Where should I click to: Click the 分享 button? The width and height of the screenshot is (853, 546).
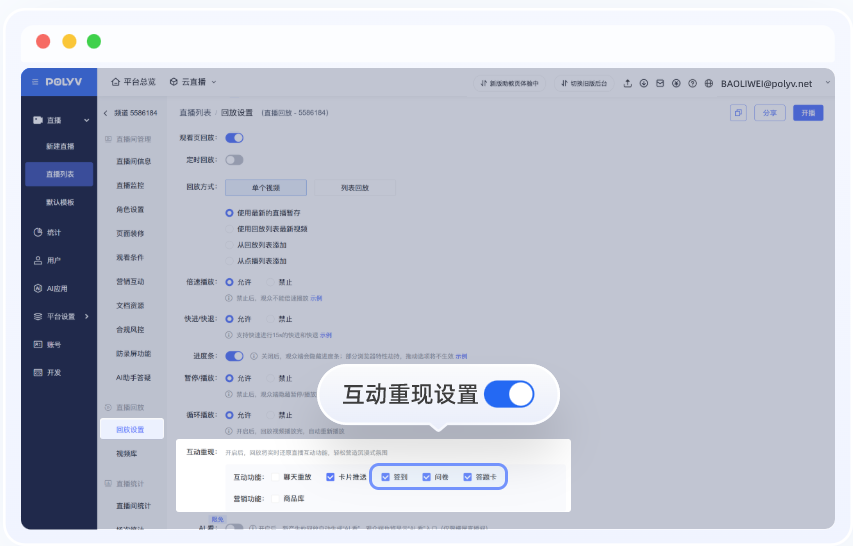(769, 113)
